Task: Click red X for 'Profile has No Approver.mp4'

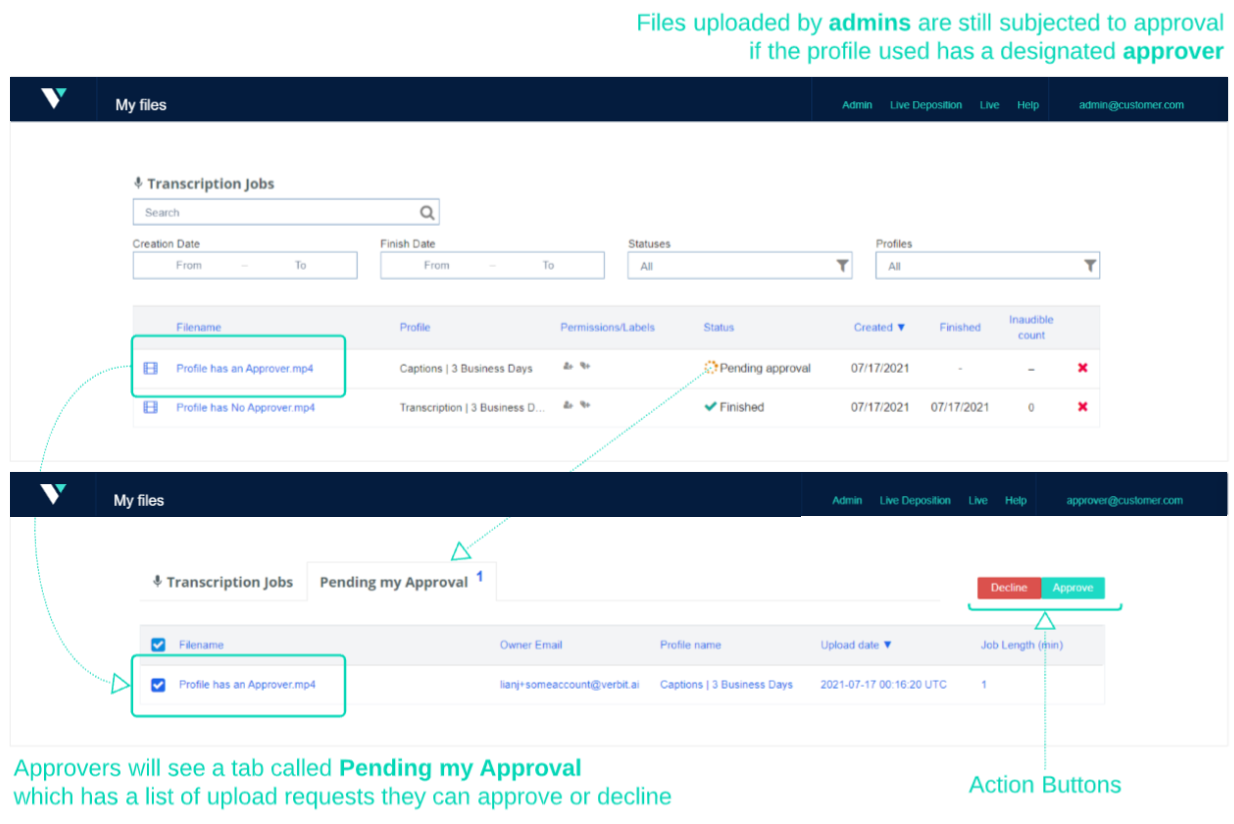Action: (1082, 407)
